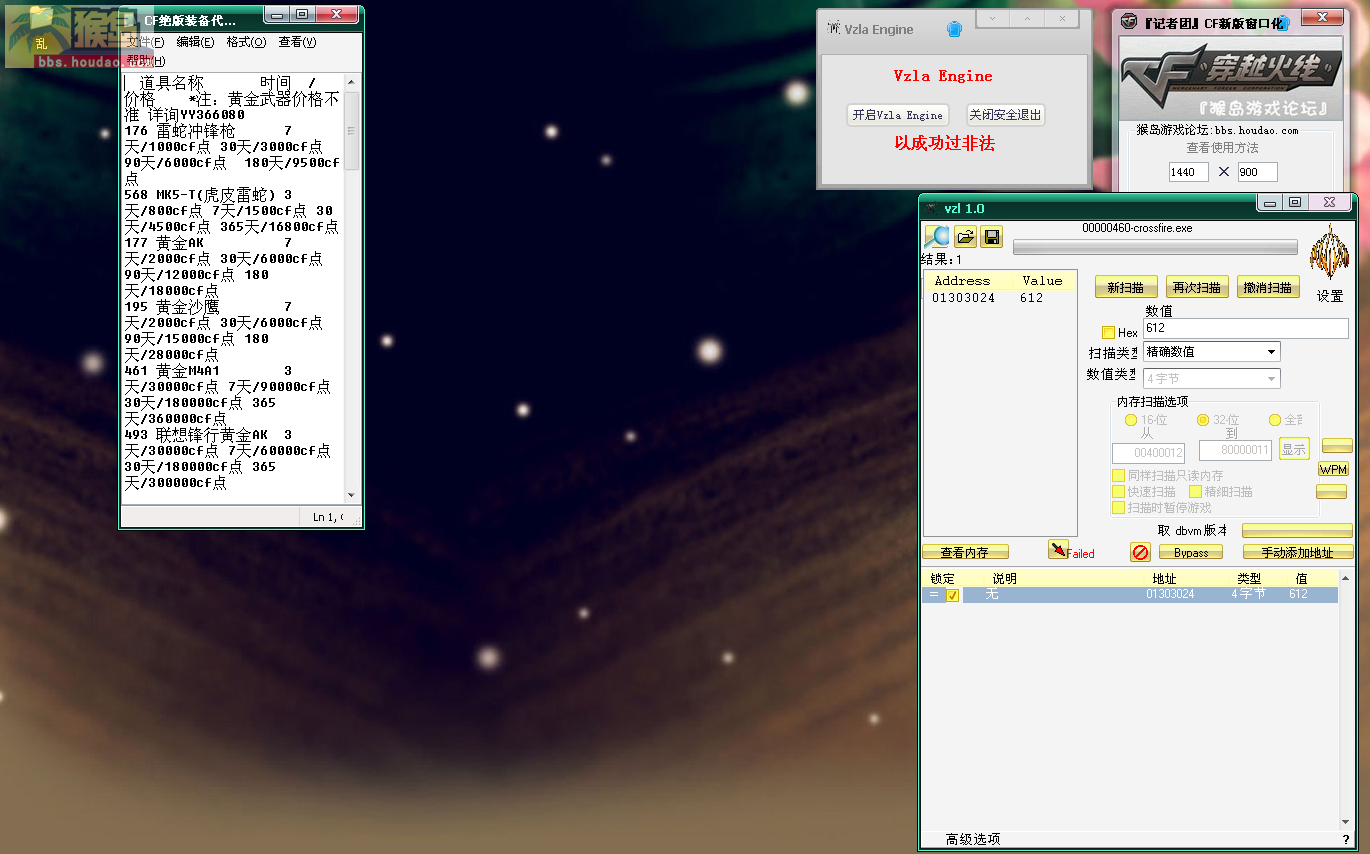Click 显示 button in memory scan options

[1294, 449]
